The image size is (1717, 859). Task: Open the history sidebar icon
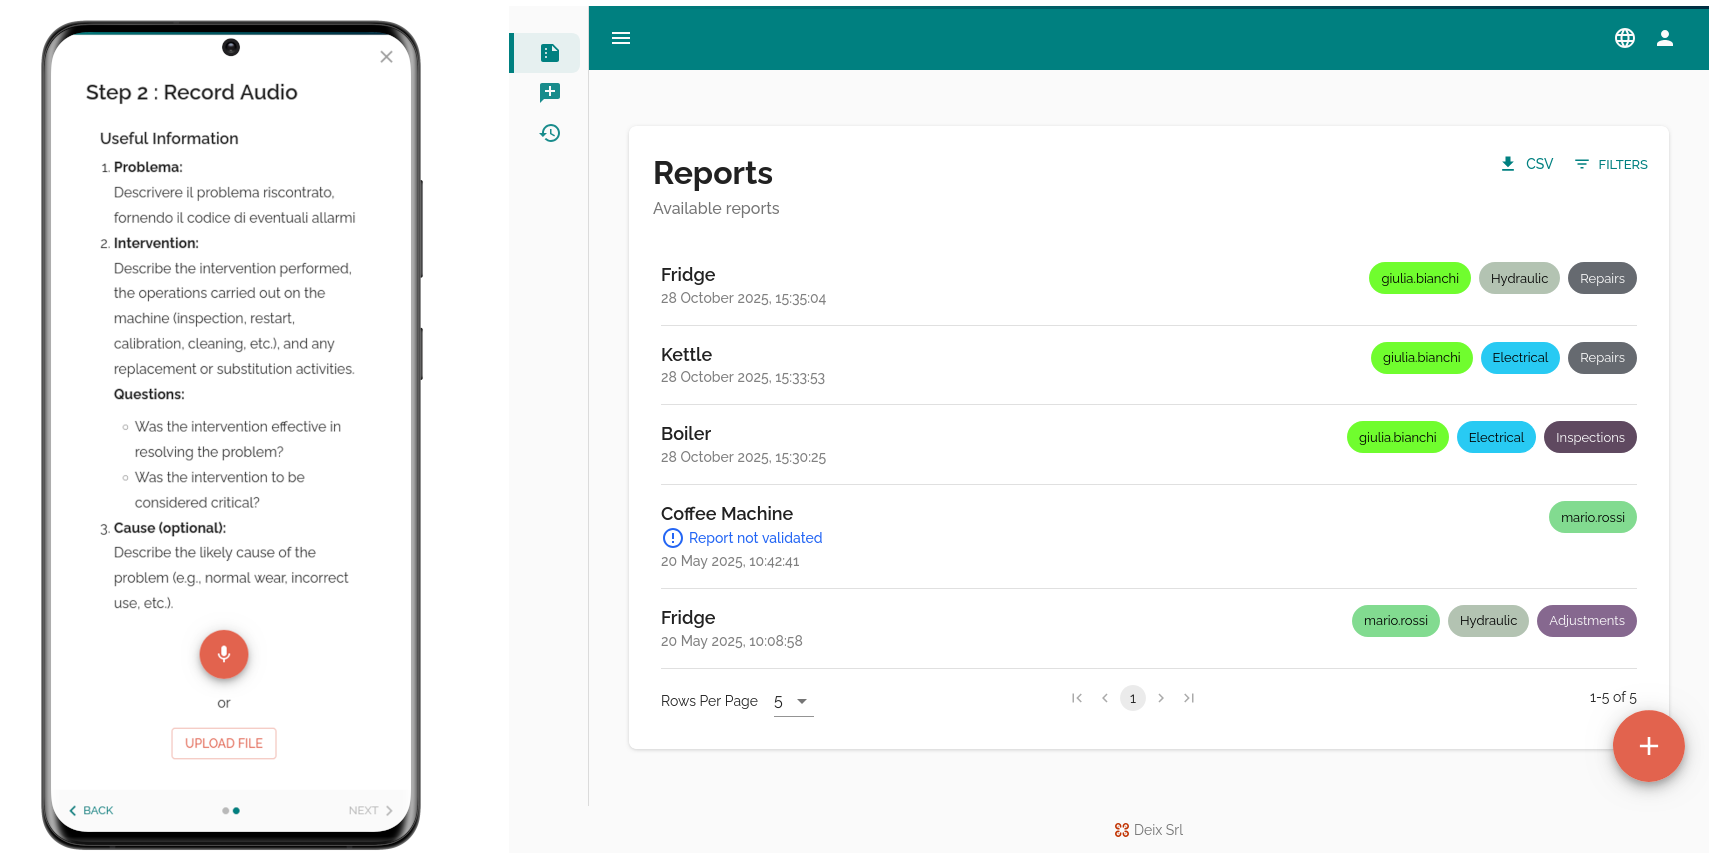[x=549, y=133]
